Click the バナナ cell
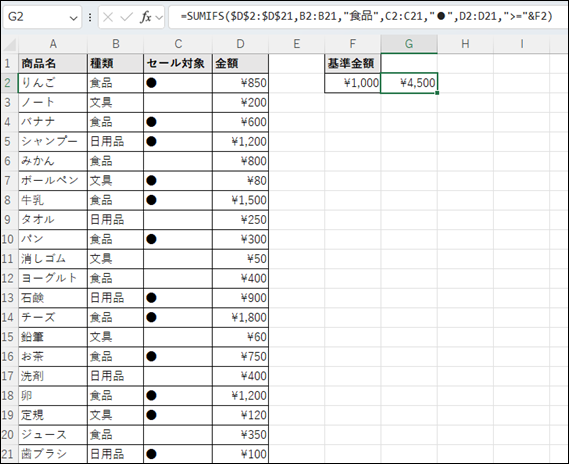Image resolution: width=569 pixels, height=464 pixels. tap(53, 122)
